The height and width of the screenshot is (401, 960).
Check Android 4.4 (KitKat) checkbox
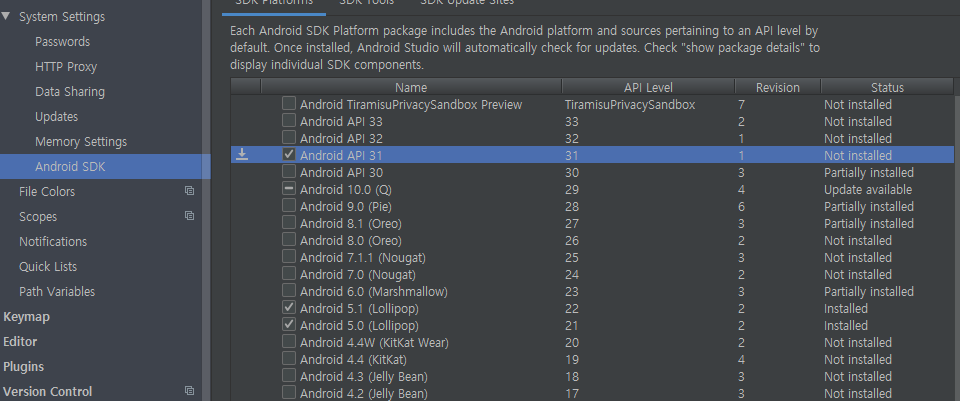(289, 359)
